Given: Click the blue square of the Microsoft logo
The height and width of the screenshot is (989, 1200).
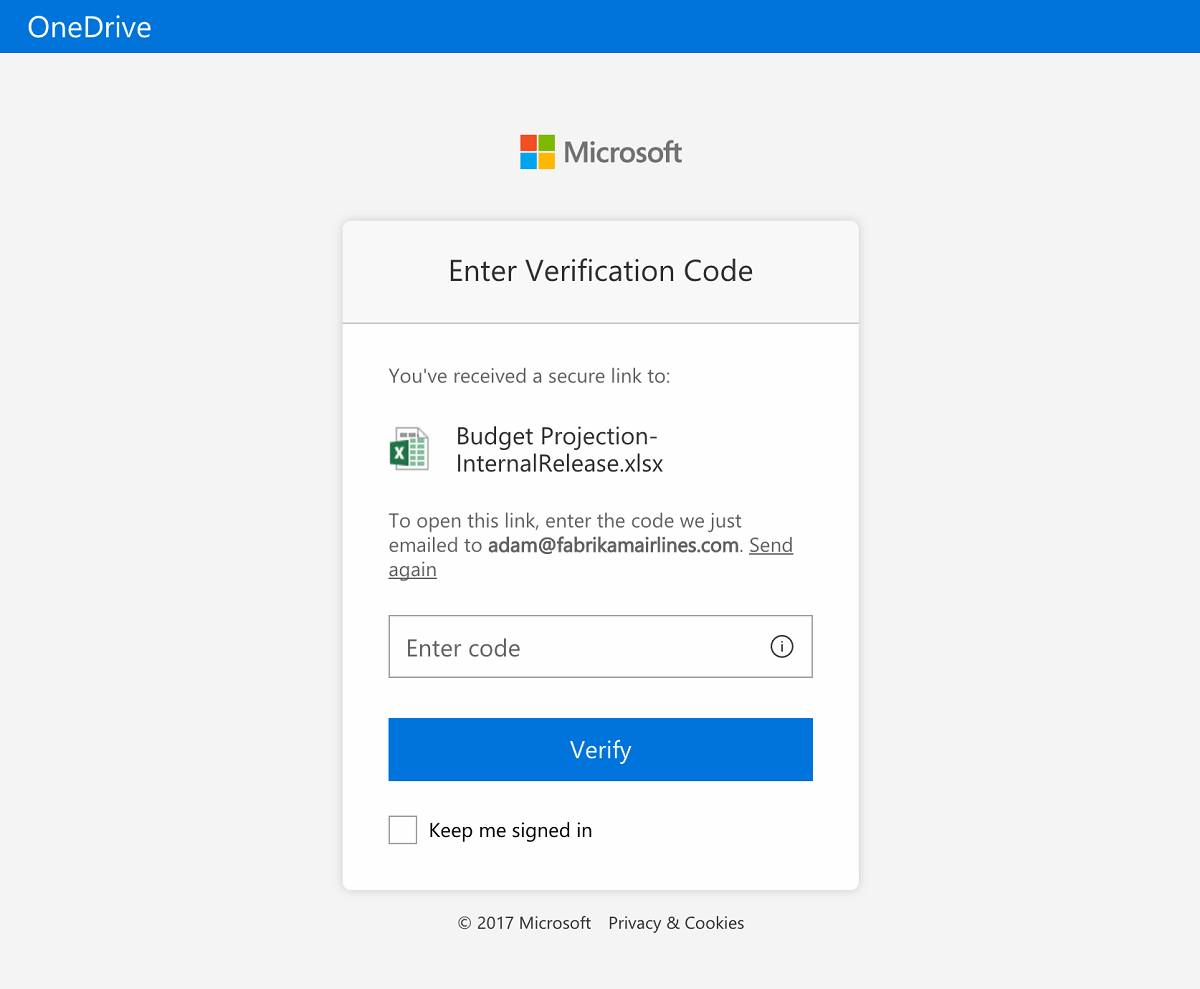Looking at the screenshot, I should (x=527, y=160).
